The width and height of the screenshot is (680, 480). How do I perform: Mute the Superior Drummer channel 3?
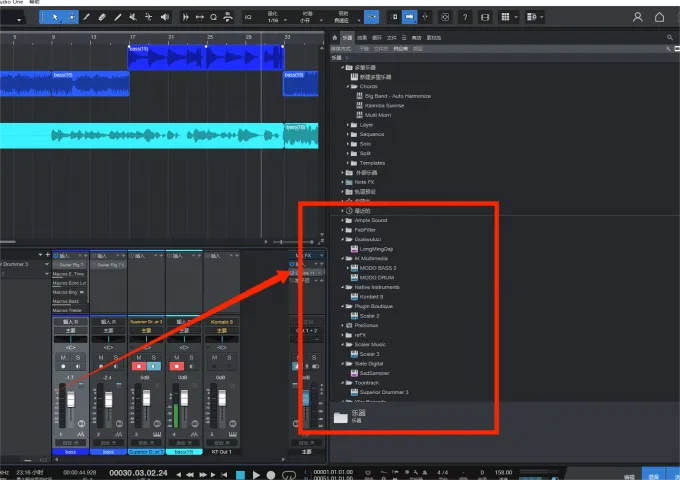point(139,358)
